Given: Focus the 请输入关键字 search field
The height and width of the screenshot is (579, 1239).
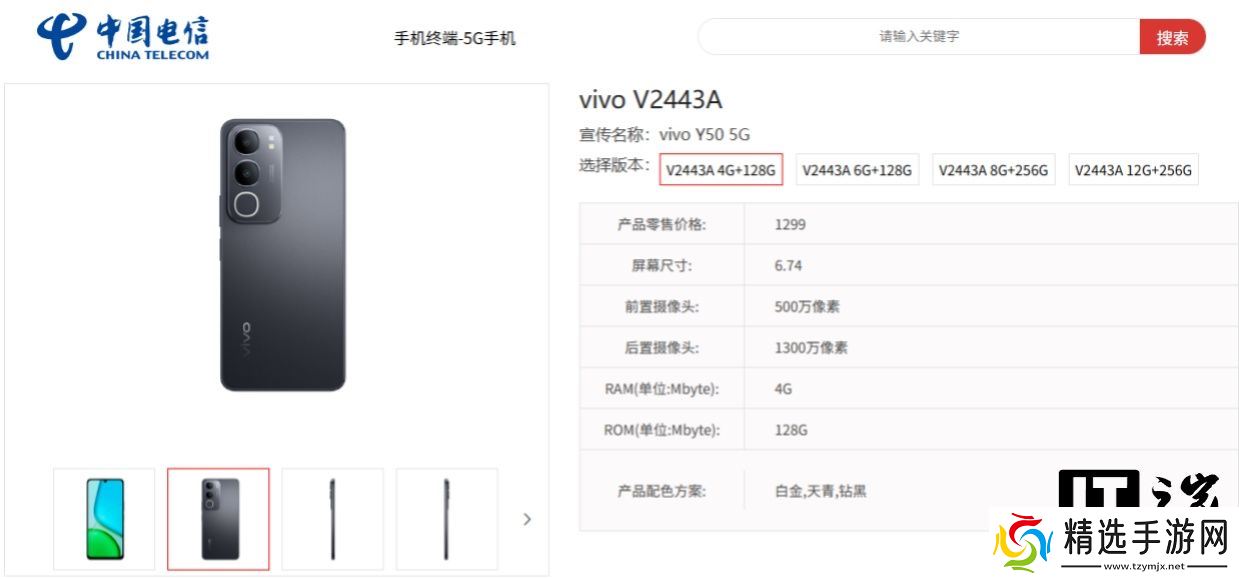Looking at the screenshot, I should click(x=919, y=37).
